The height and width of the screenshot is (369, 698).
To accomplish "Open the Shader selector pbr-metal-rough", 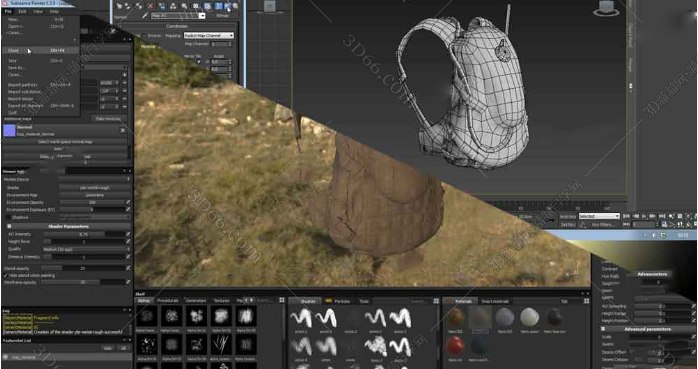I will point(93,188).
